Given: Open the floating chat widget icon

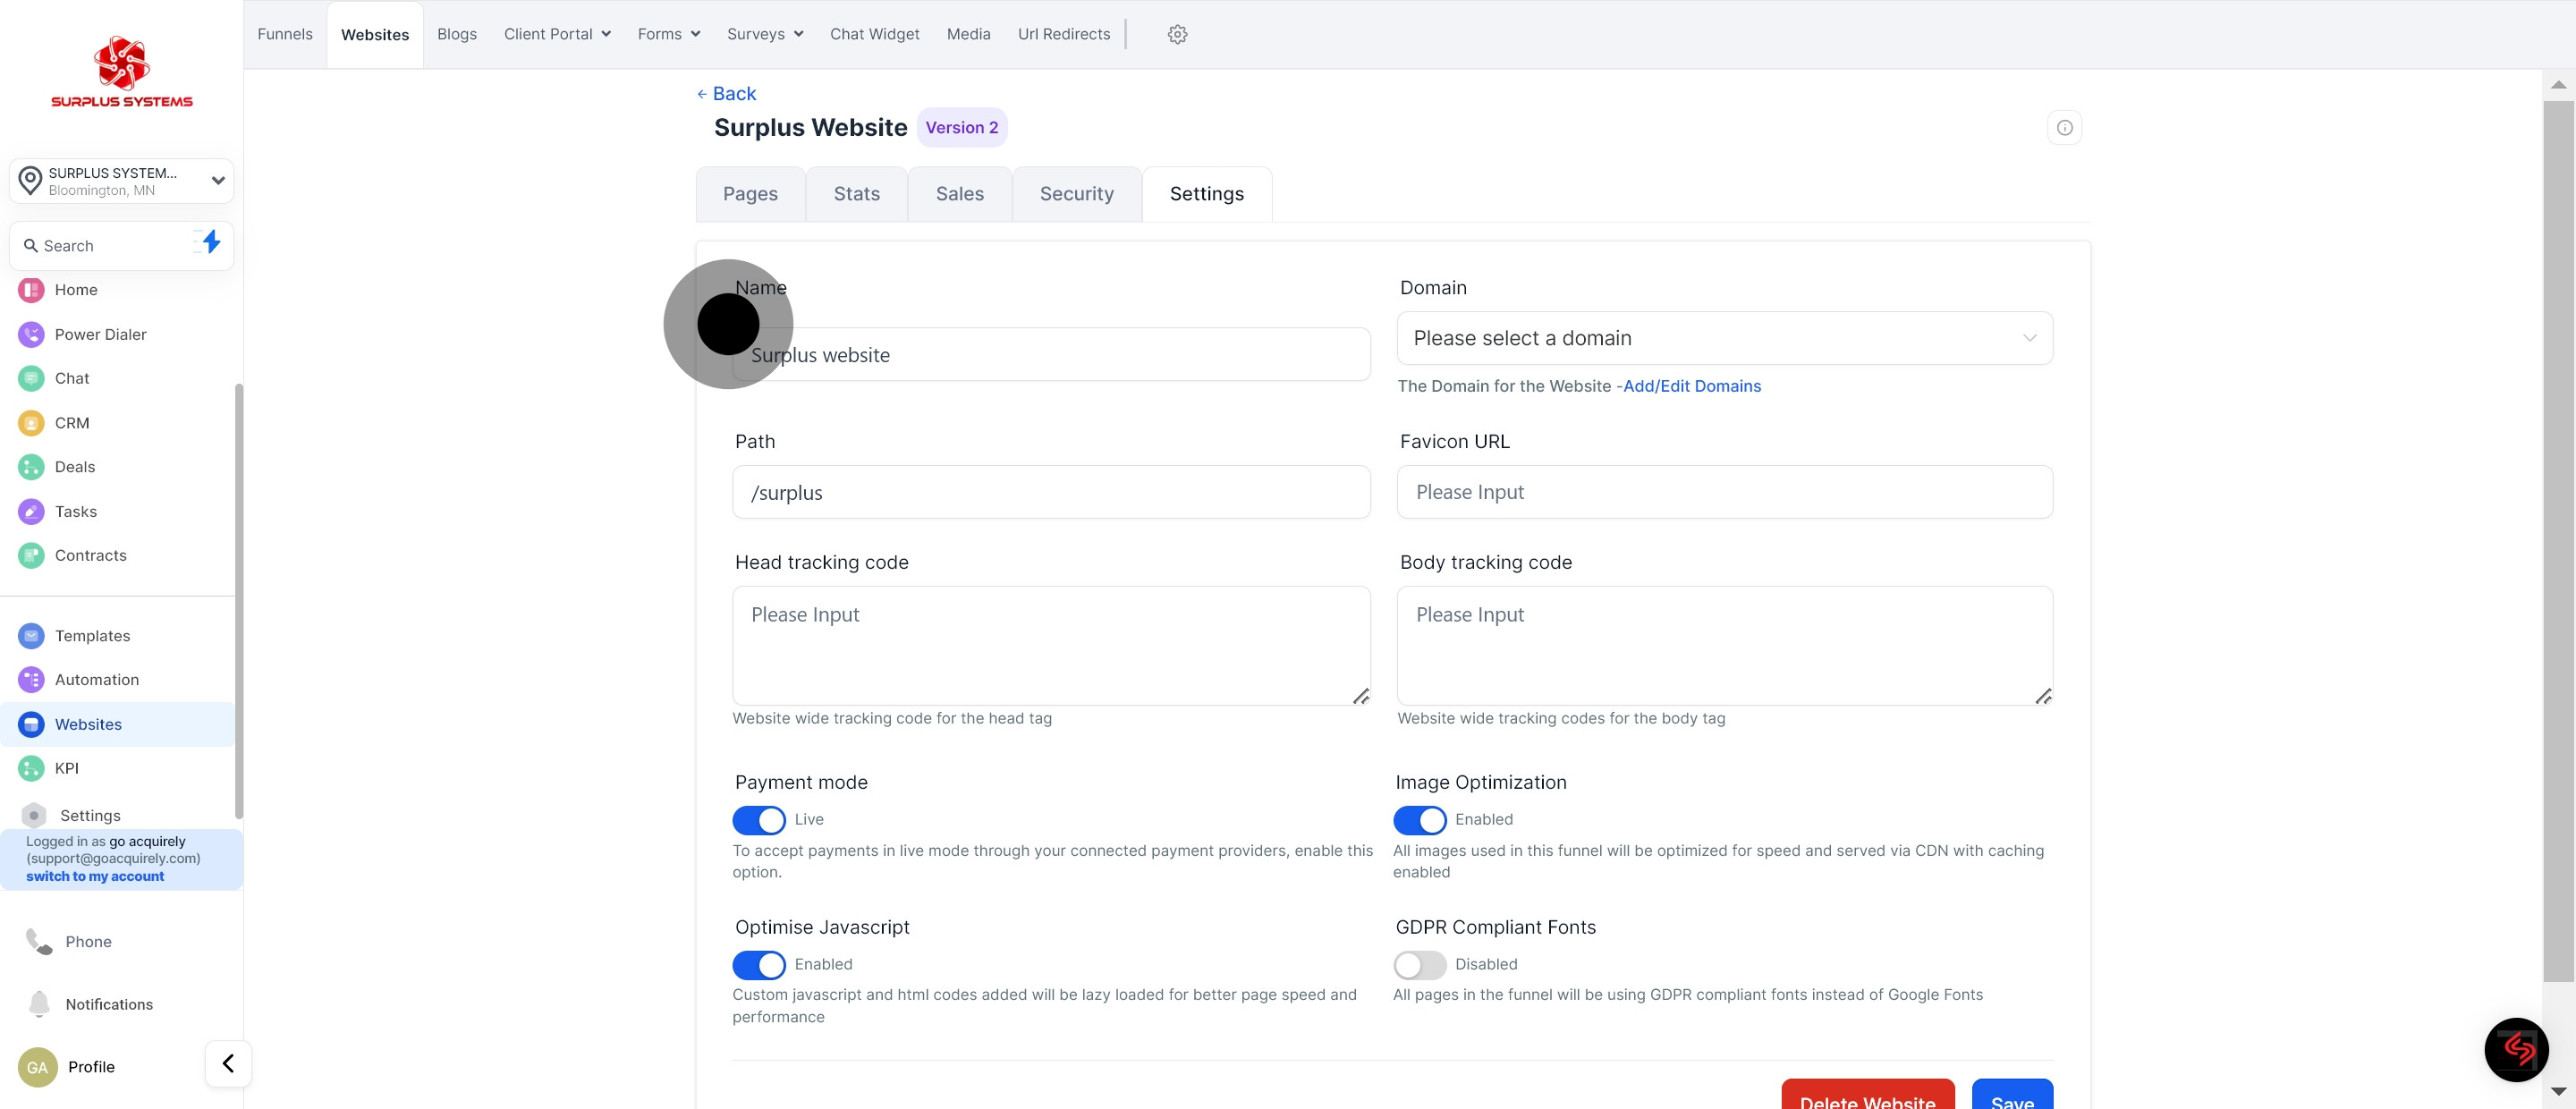Looking at the screenshot, I should click(2516, 1049).
